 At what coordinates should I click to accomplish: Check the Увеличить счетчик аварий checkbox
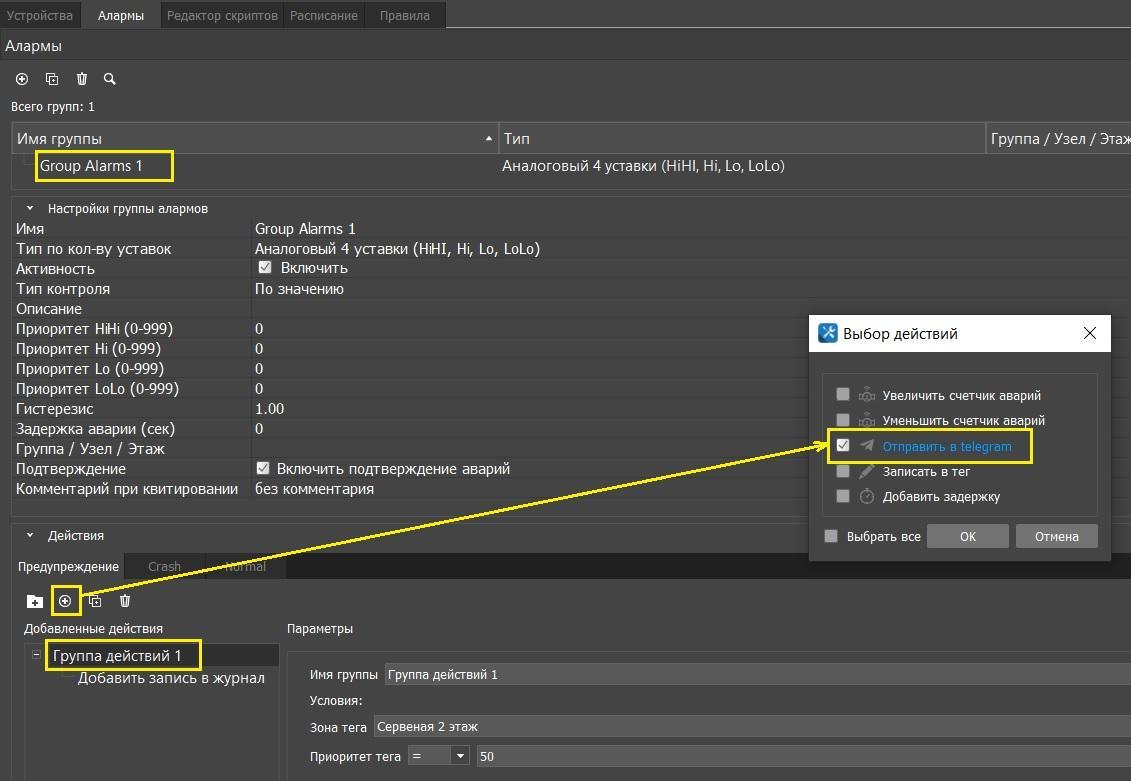coord(843,395)
